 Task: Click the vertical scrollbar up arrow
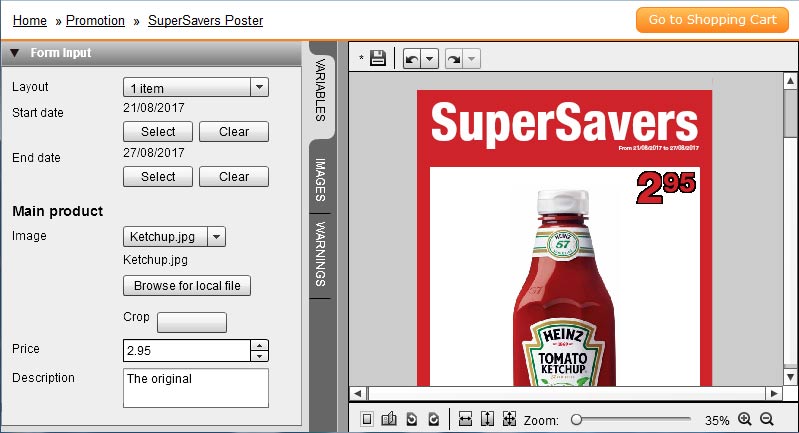tap(790, 80)
